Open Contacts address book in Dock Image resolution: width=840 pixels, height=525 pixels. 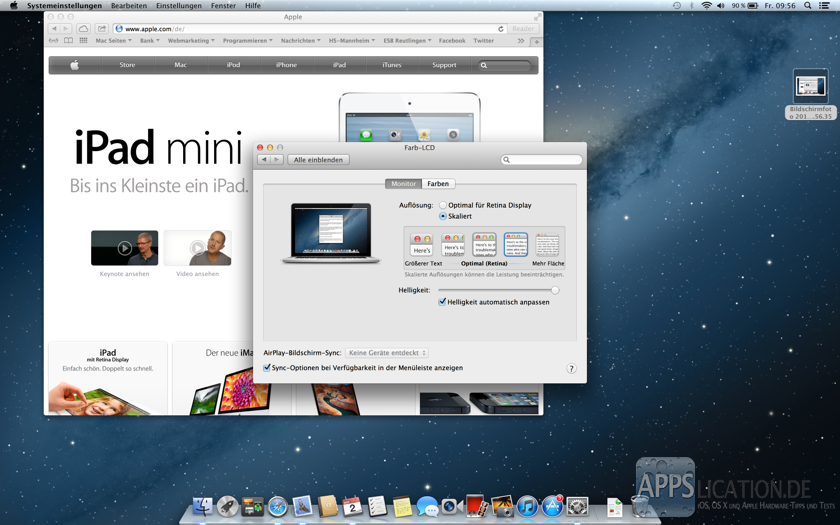pyautogui.click(x=327, y=506)
